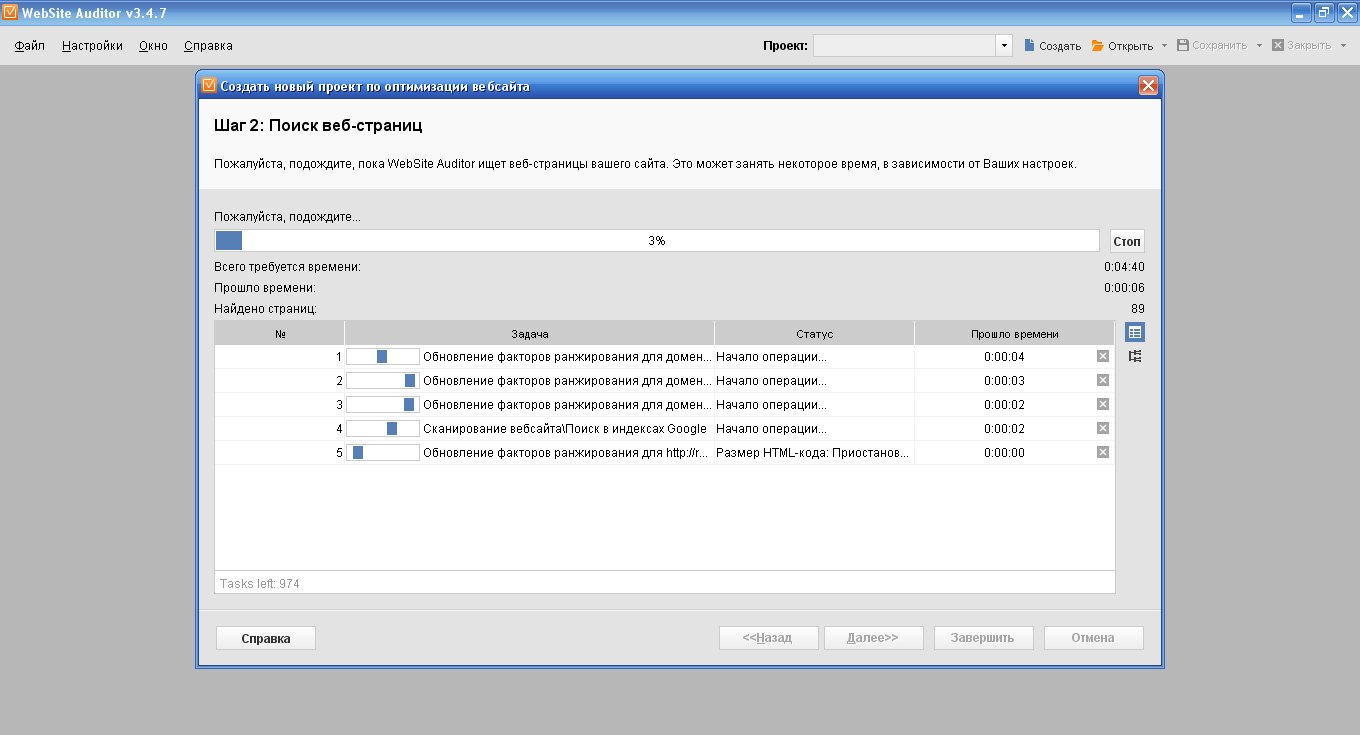Sort by the № column header
This screenshot has height=735, width=1360.
(x=280, y=334)
